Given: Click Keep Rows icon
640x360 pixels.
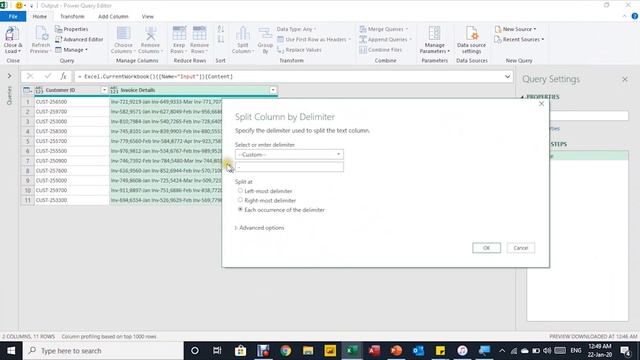Looking at the screenshot, I should pyautogui.click(x=179, y=34).
